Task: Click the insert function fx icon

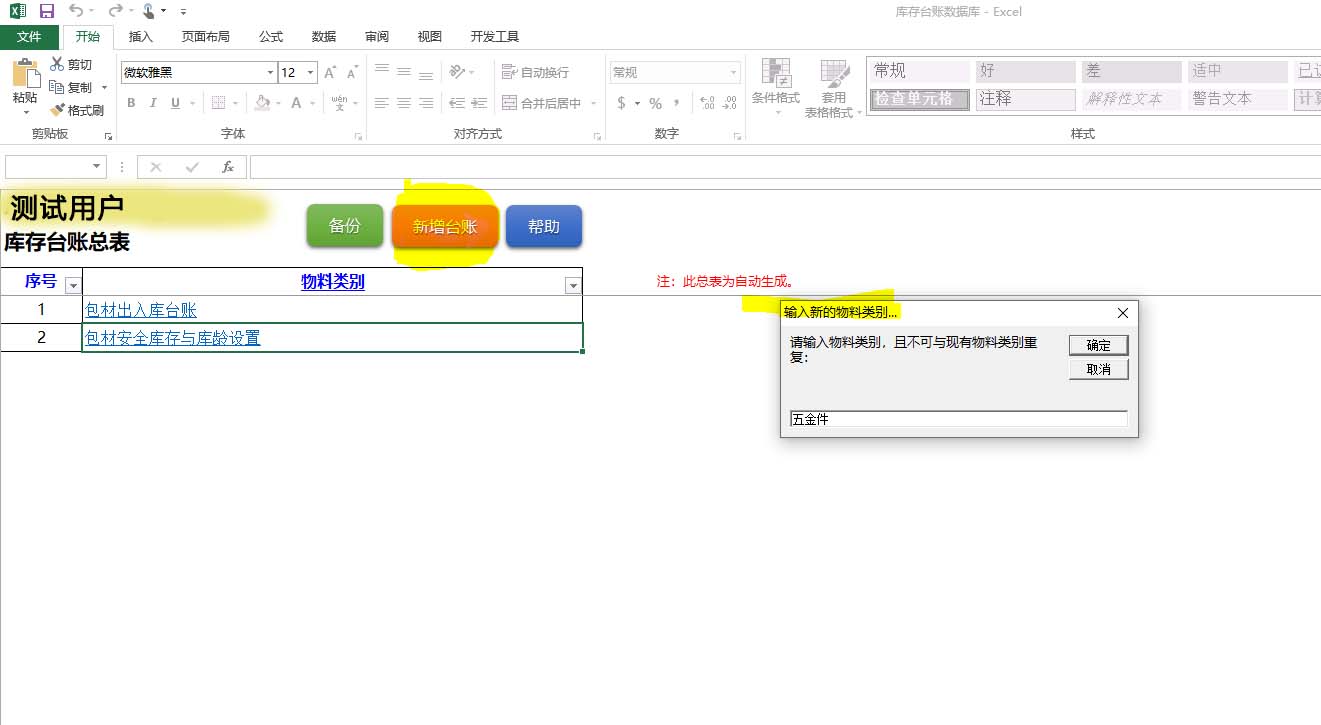Action: tap(228, 167)
